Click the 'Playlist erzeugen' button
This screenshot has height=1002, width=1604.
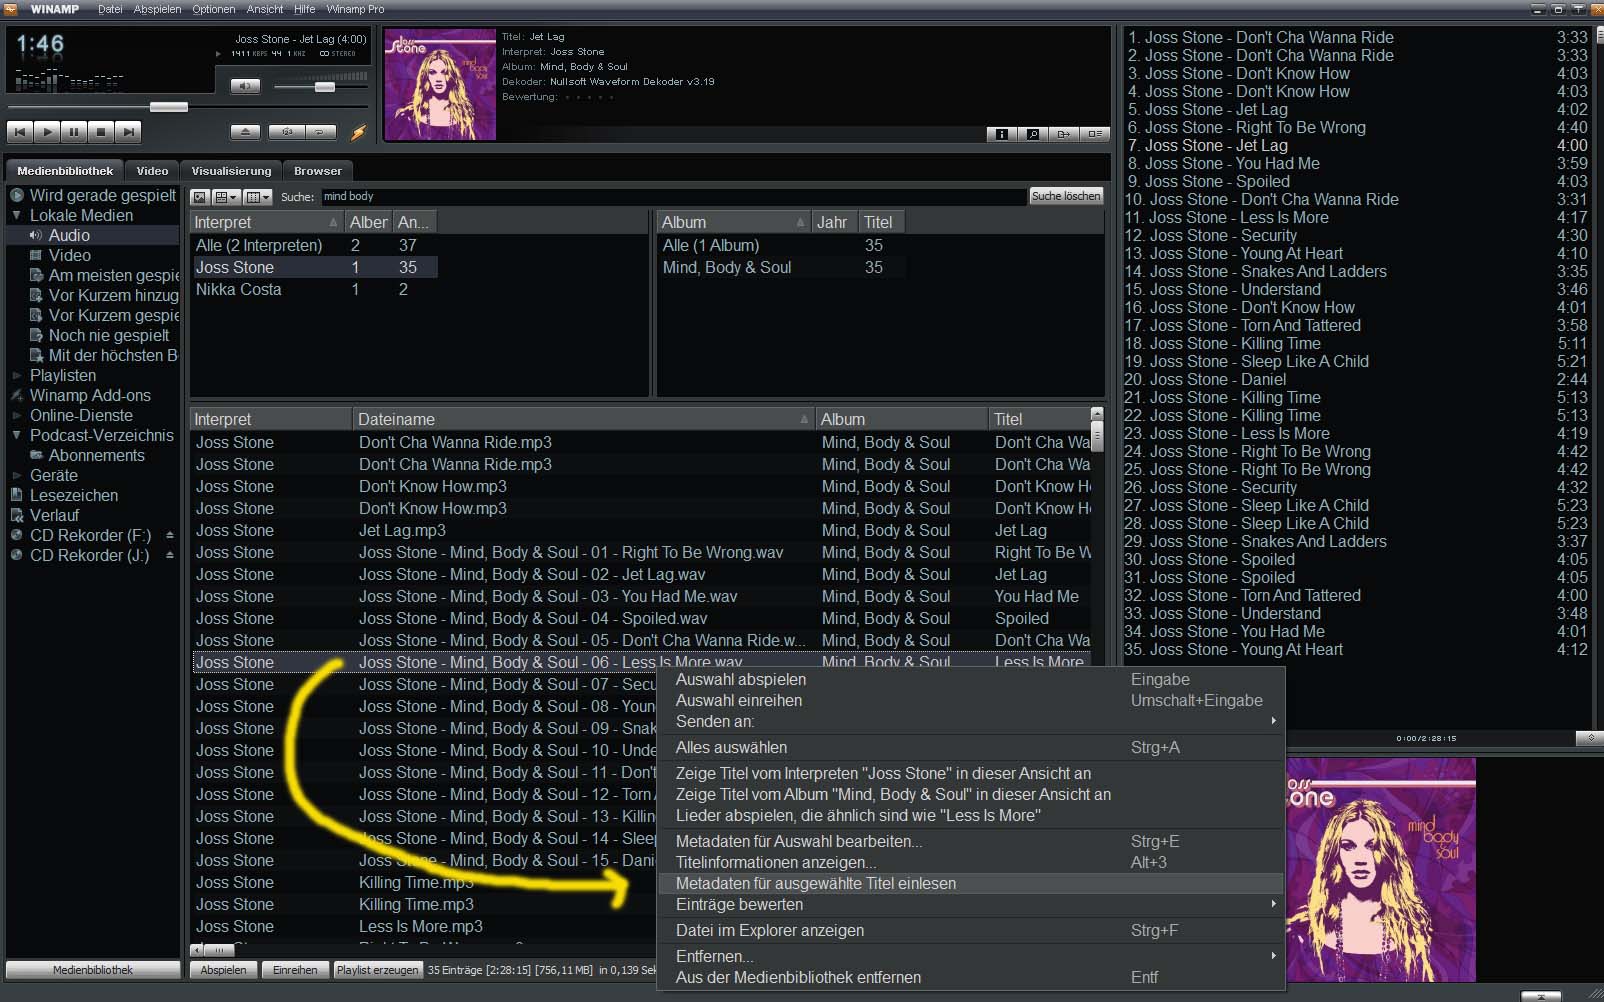(377, 970)
